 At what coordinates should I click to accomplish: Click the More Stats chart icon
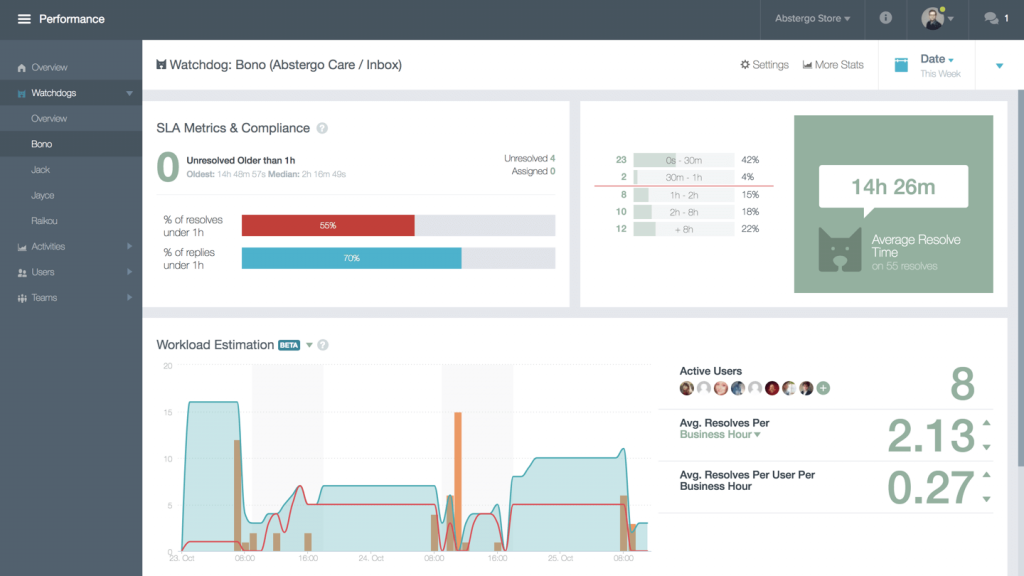tap(807, 65)
